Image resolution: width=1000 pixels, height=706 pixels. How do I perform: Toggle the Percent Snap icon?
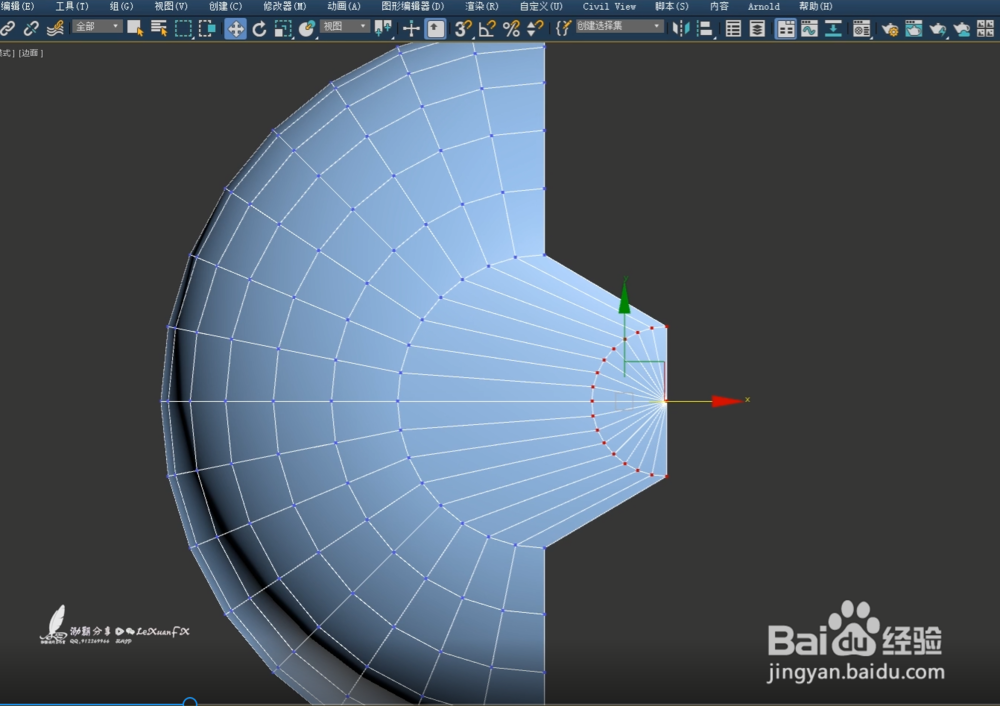511,28
